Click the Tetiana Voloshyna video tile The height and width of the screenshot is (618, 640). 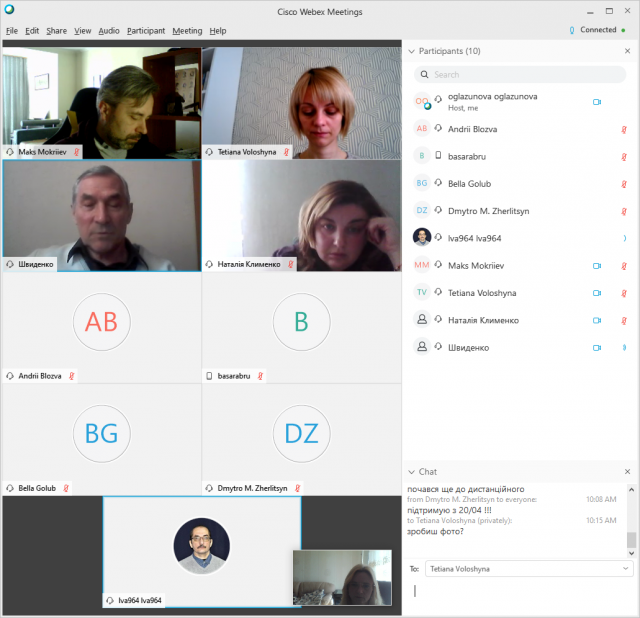(x=302, y=103)
